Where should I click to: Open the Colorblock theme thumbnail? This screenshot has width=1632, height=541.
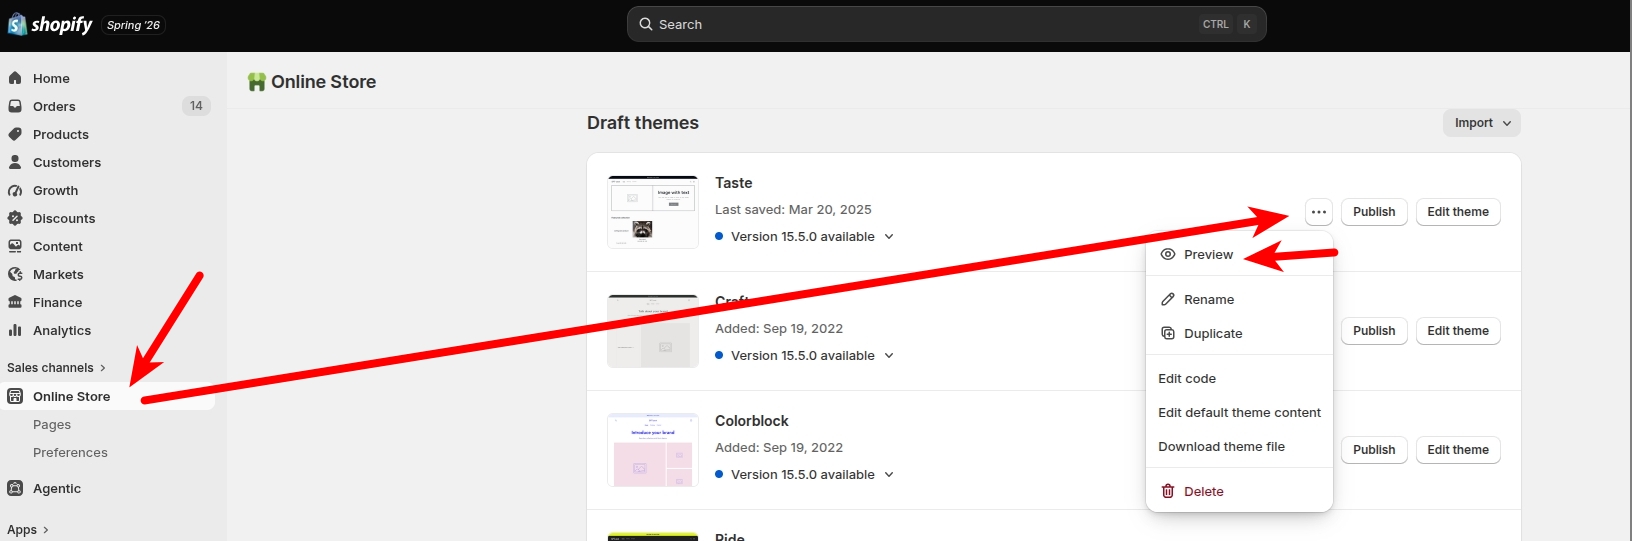653,450
